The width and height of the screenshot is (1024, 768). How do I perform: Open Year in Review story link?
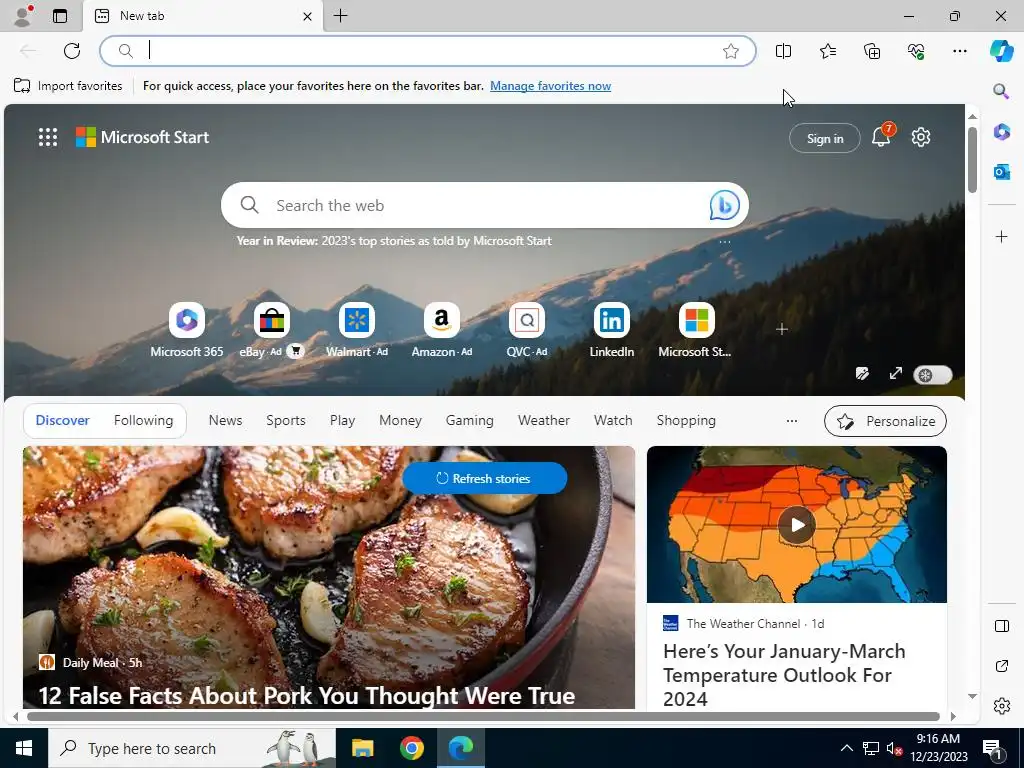coord(394,241)
